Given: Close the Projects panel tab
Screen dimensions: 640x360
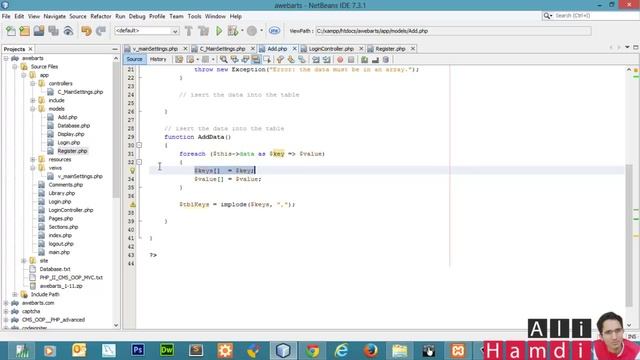Looking at the screenshot, I should (x=30, y=49).
